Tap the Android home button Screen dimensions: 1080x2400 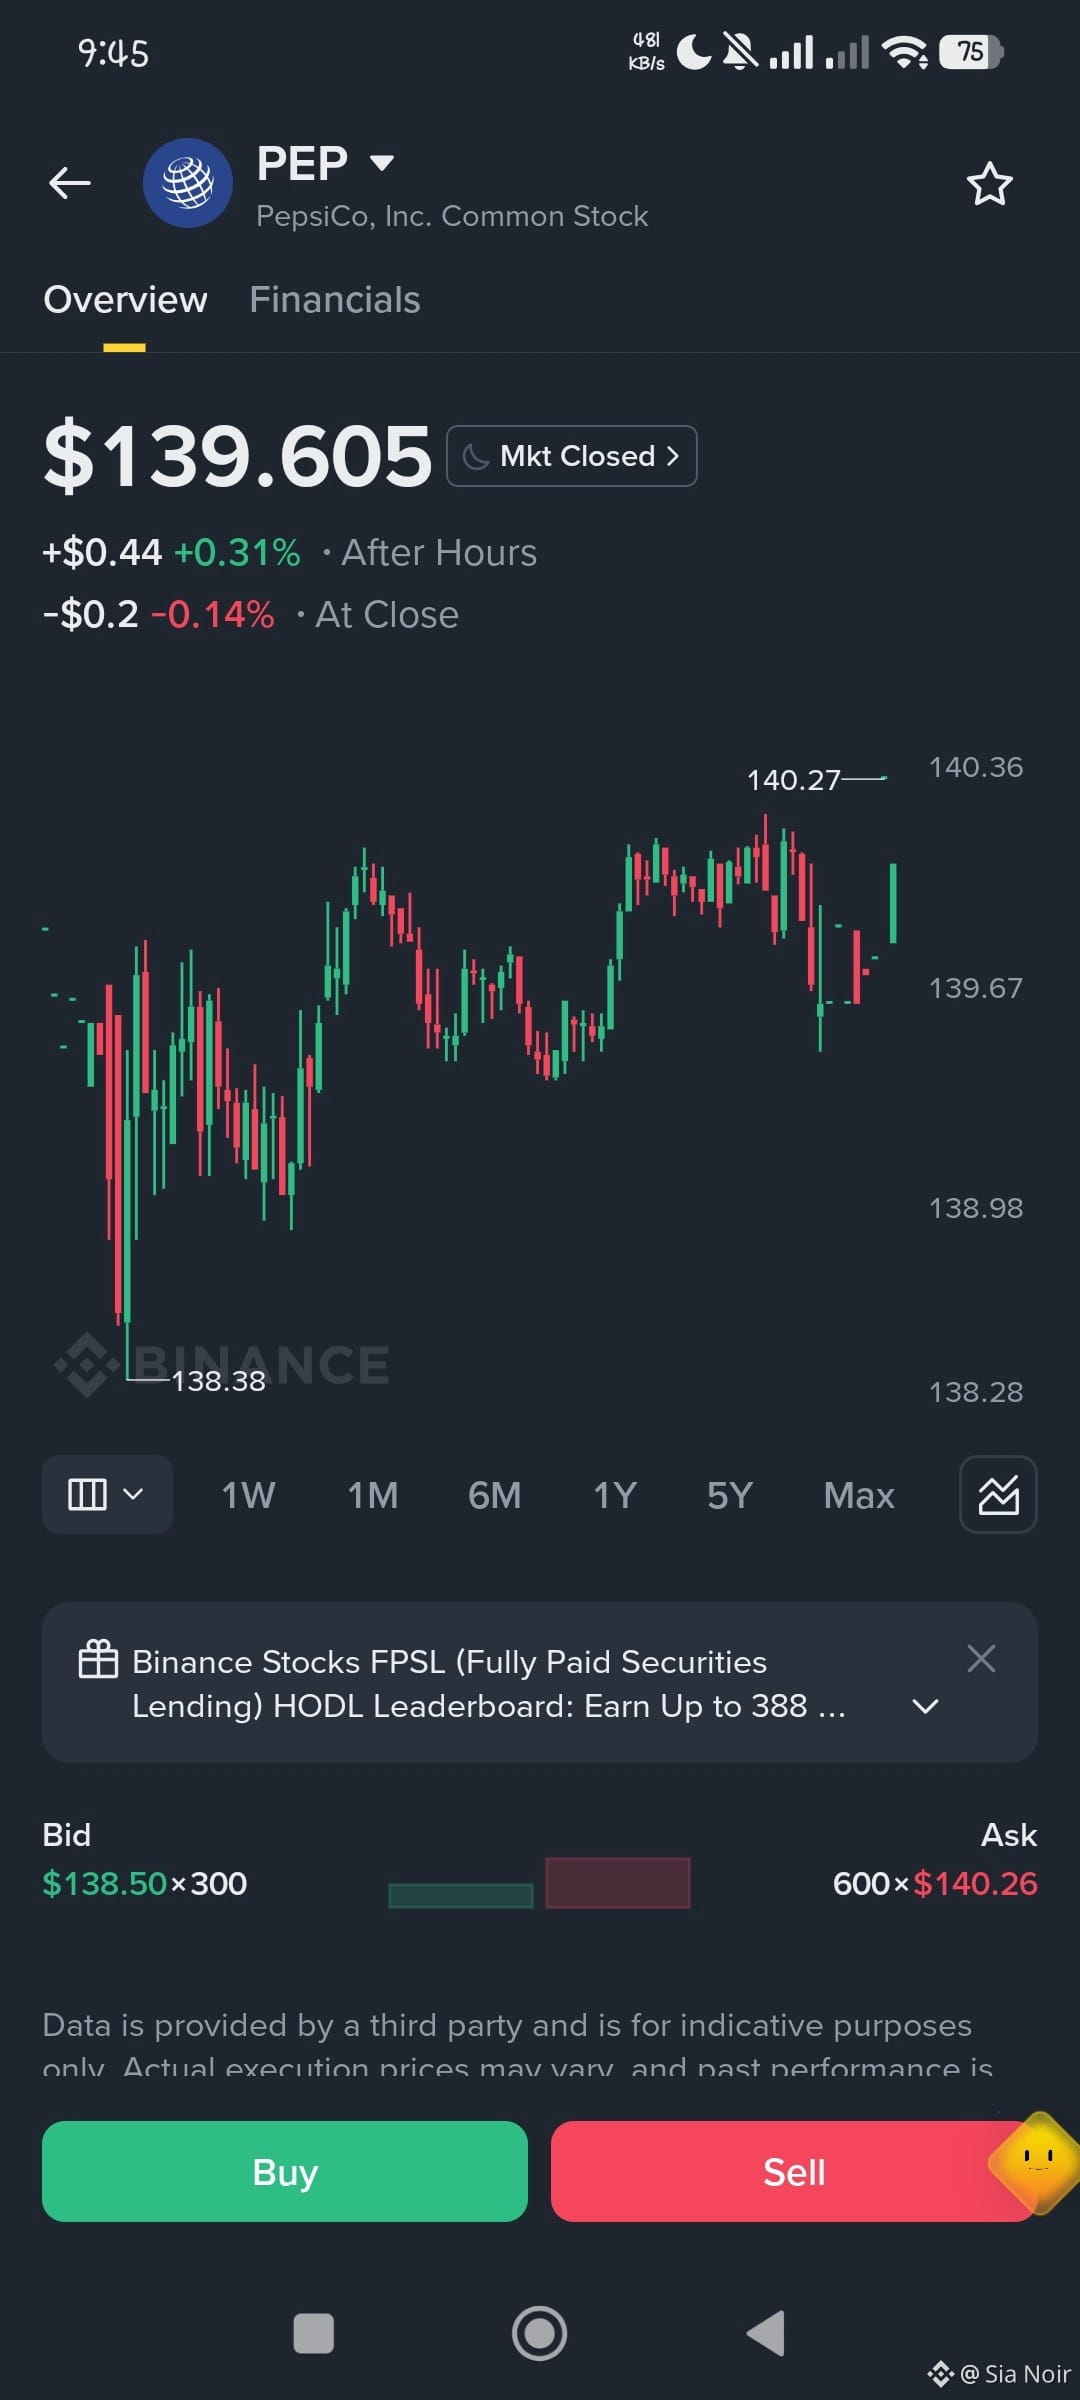coord(540,2333)
